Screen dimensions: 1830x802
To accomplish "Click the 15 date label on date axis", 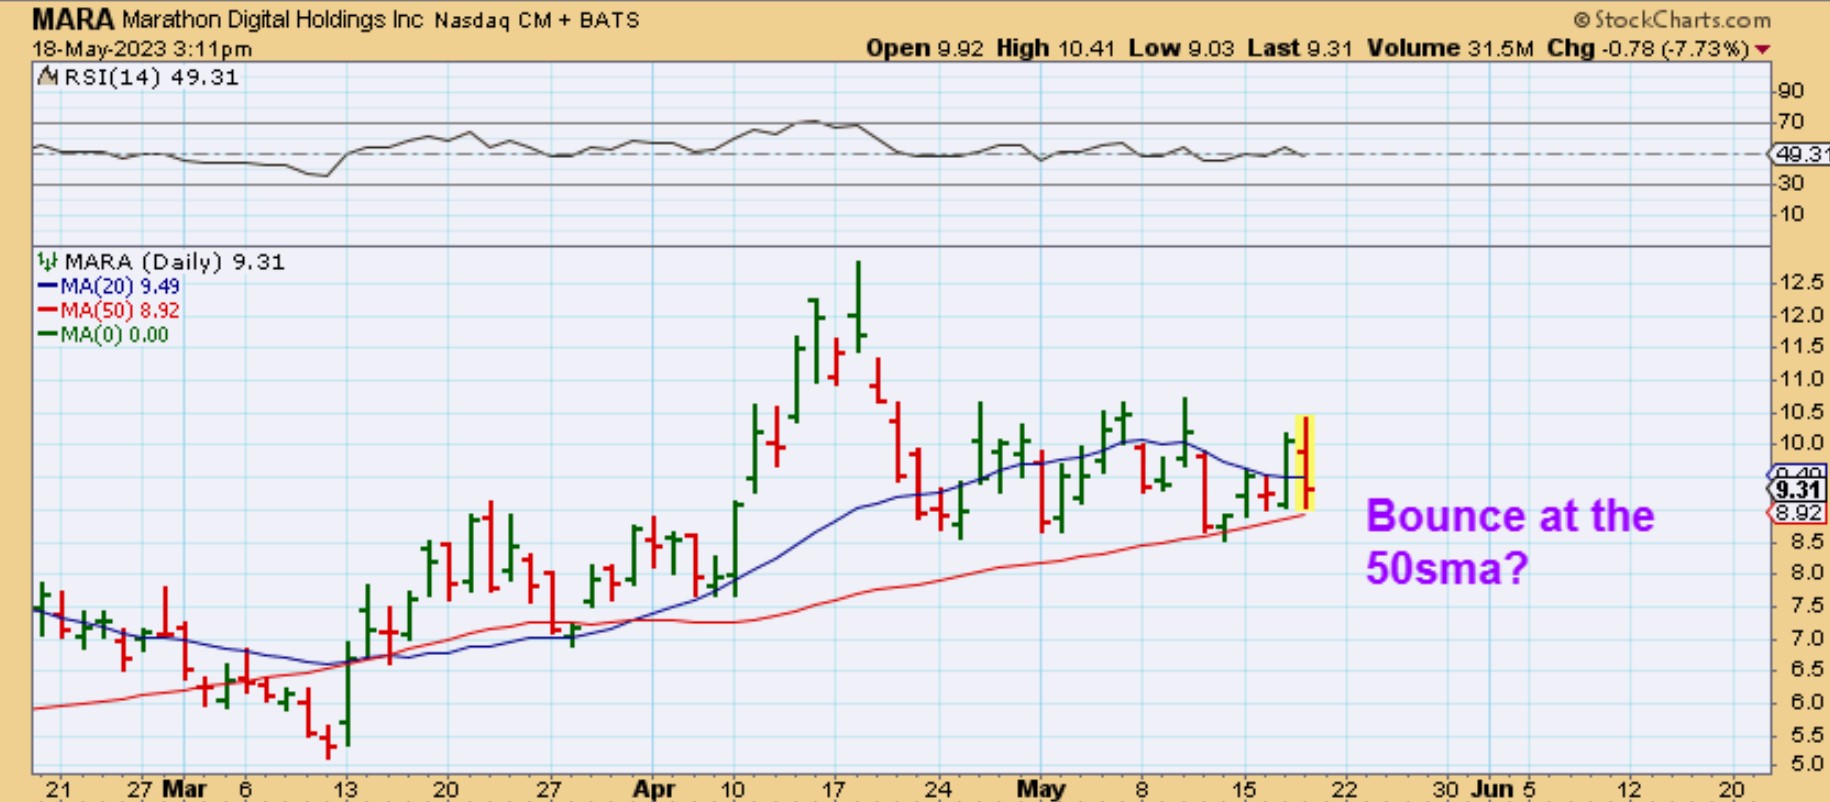I will pos(1243,789).
